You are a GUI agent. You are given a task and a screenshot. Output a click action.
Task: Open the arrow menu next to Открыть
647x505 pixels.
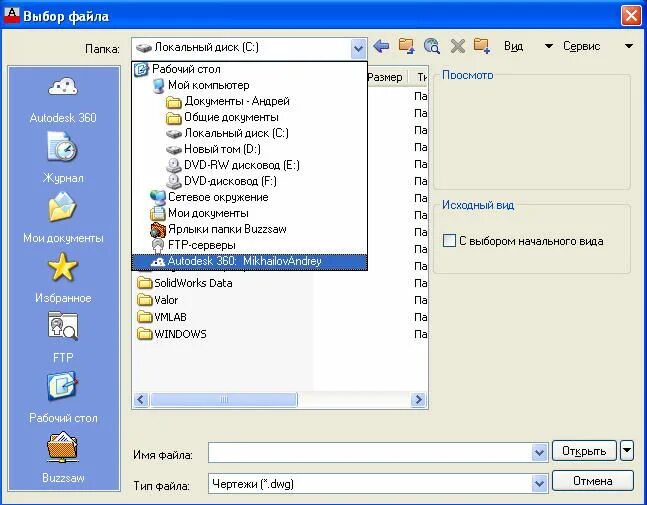[x=627, y=450]
